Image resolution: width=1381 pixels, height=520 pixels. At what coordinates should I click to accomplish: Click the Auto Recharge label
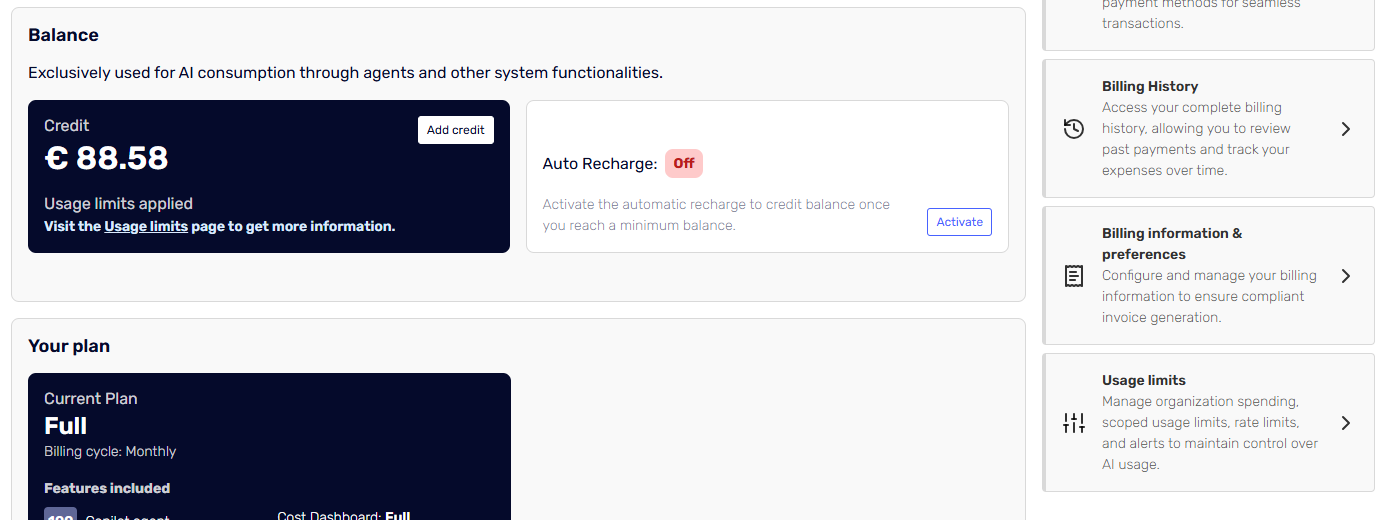pos(600,163)
